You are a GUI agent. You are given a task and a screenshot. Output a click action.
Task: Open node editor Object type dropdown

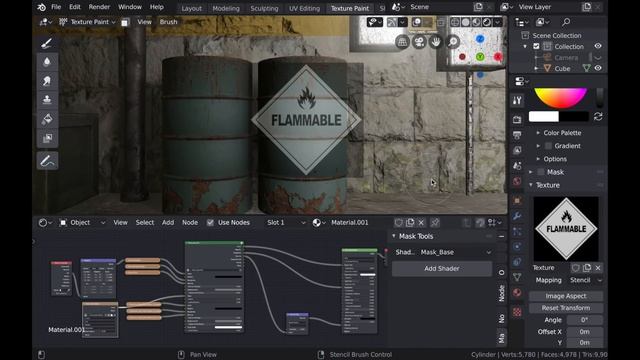tap(82, 222)
